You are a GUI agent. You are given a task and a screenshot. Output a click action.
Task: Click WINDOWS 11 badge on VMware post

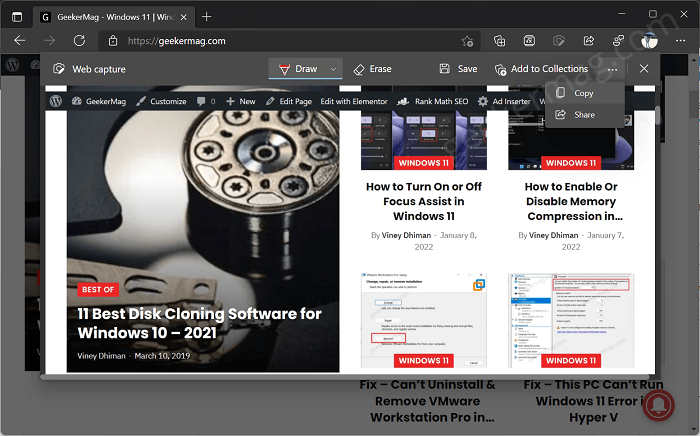[x=424, y=361]
